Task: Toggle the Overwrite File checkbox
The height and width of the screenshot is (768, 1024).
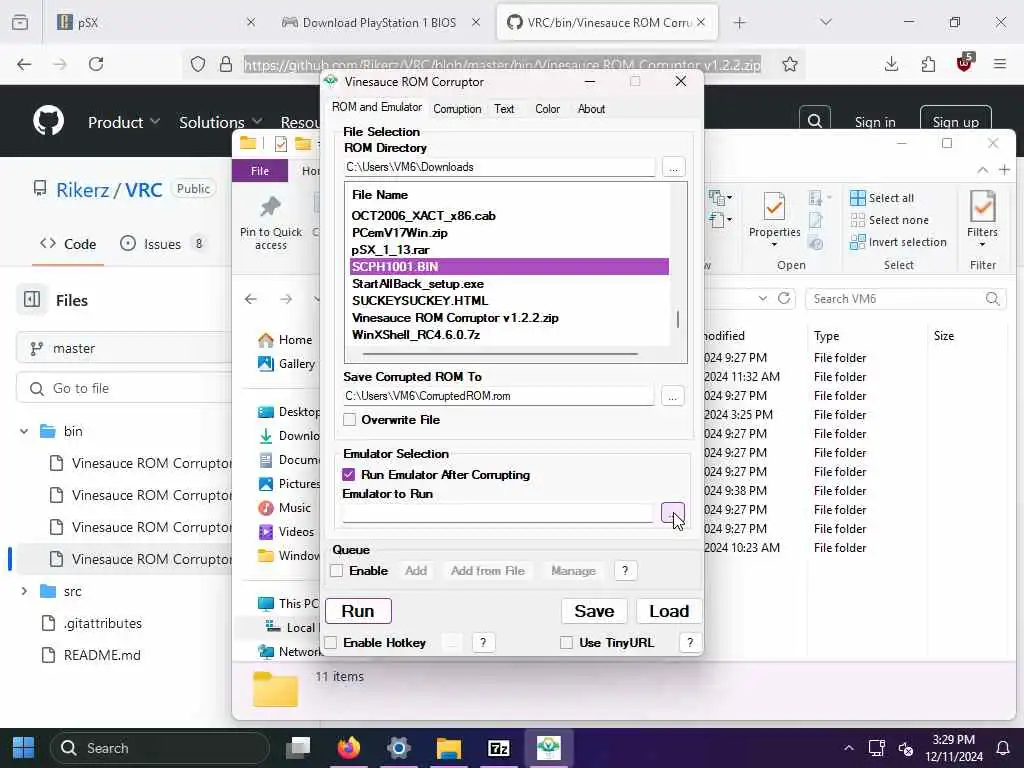Action: [349, 419]
